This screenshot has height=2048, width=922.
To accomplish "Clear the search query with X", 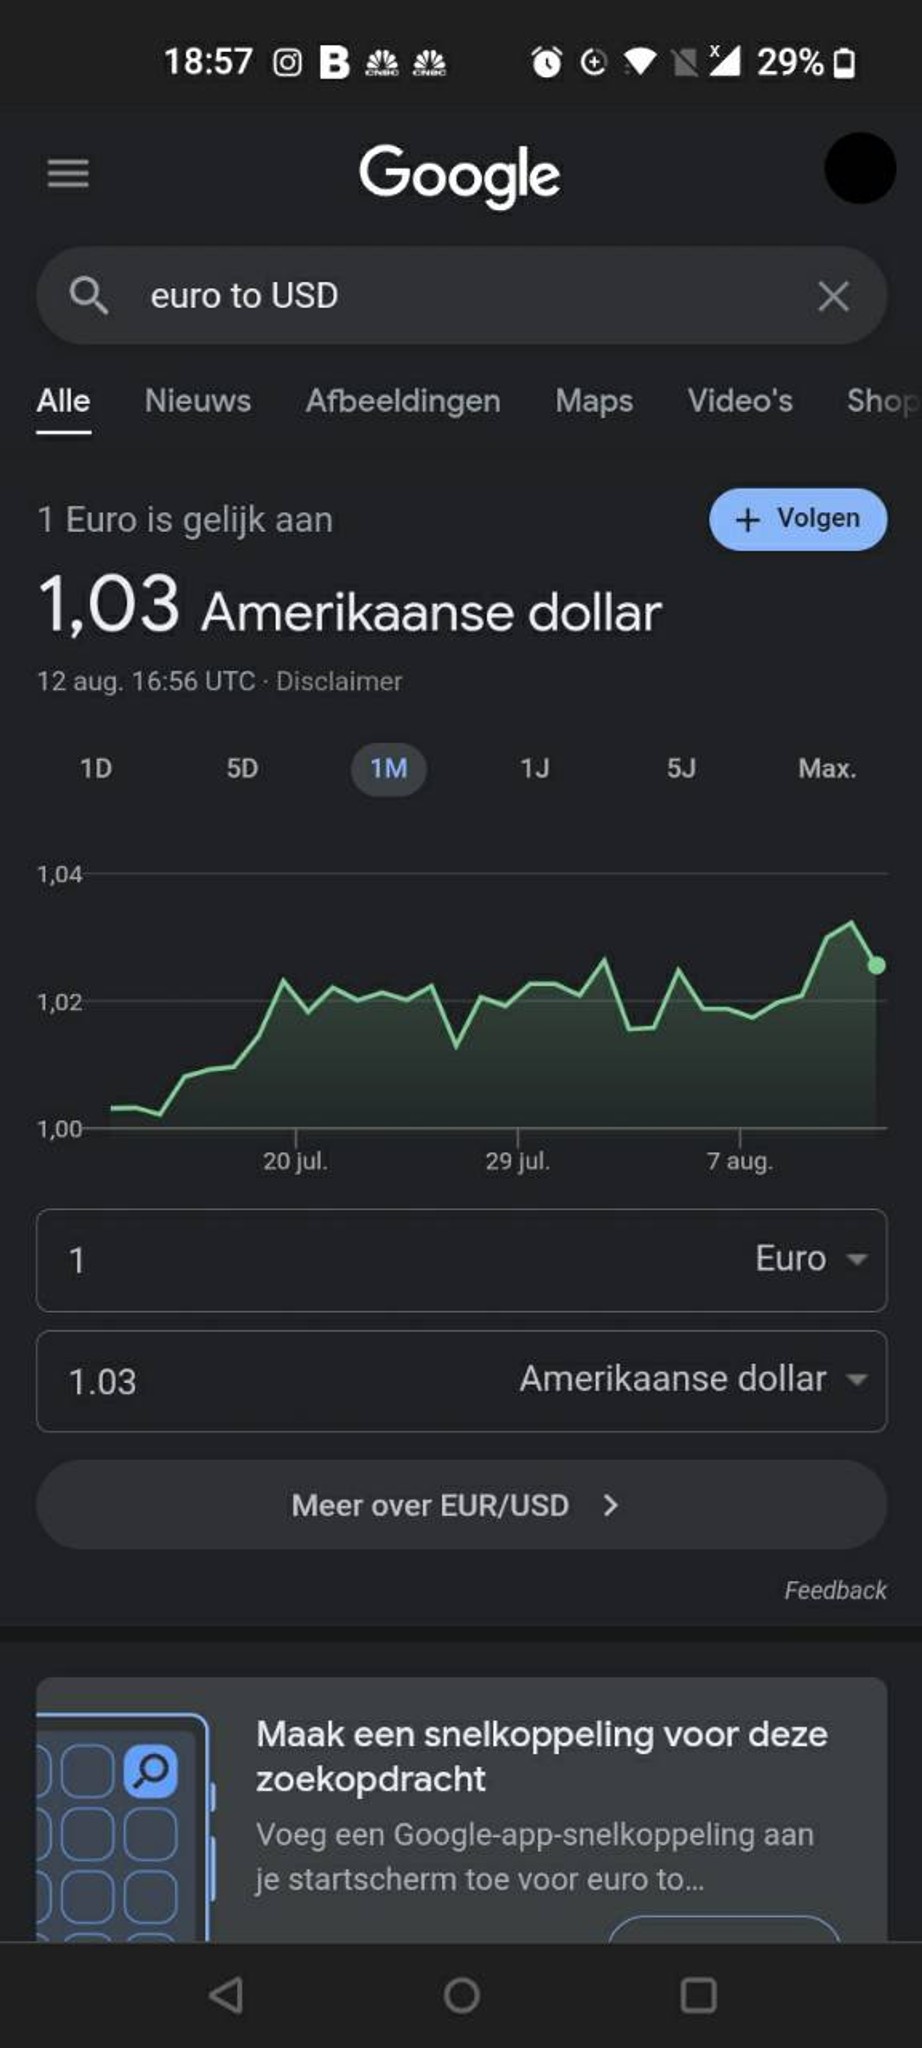I will tap(833, 296).
